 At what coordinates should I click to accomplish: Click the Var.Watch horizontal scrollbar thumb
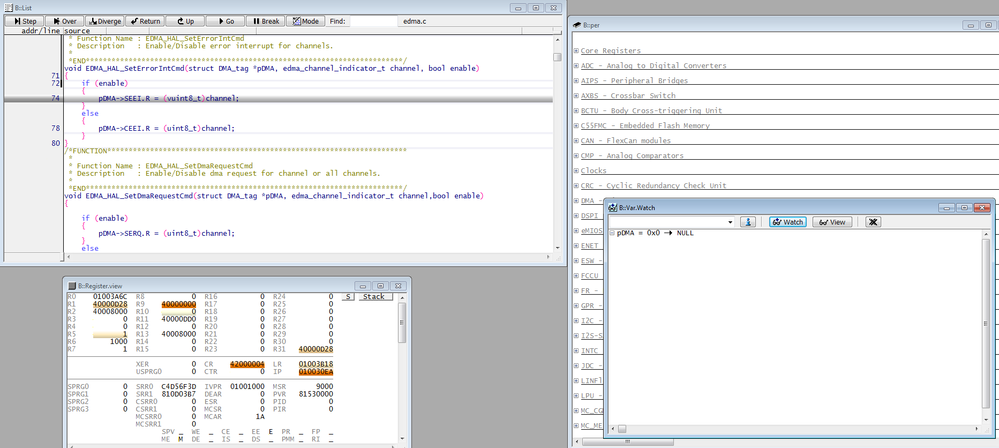coord(622,428)
